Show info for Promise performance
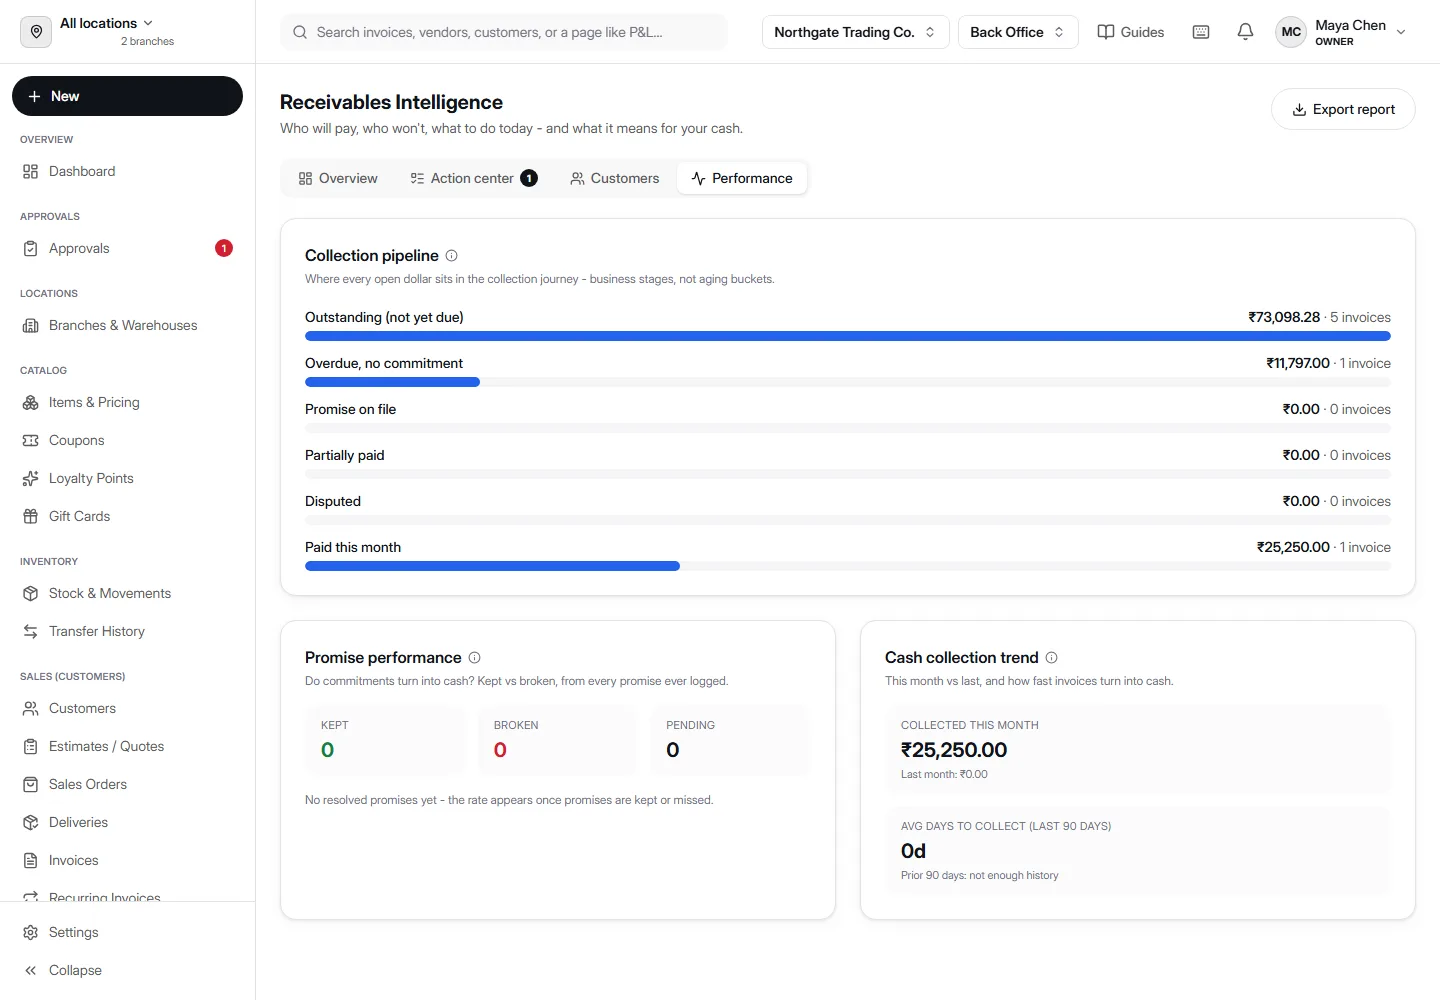 pos(475,658)
